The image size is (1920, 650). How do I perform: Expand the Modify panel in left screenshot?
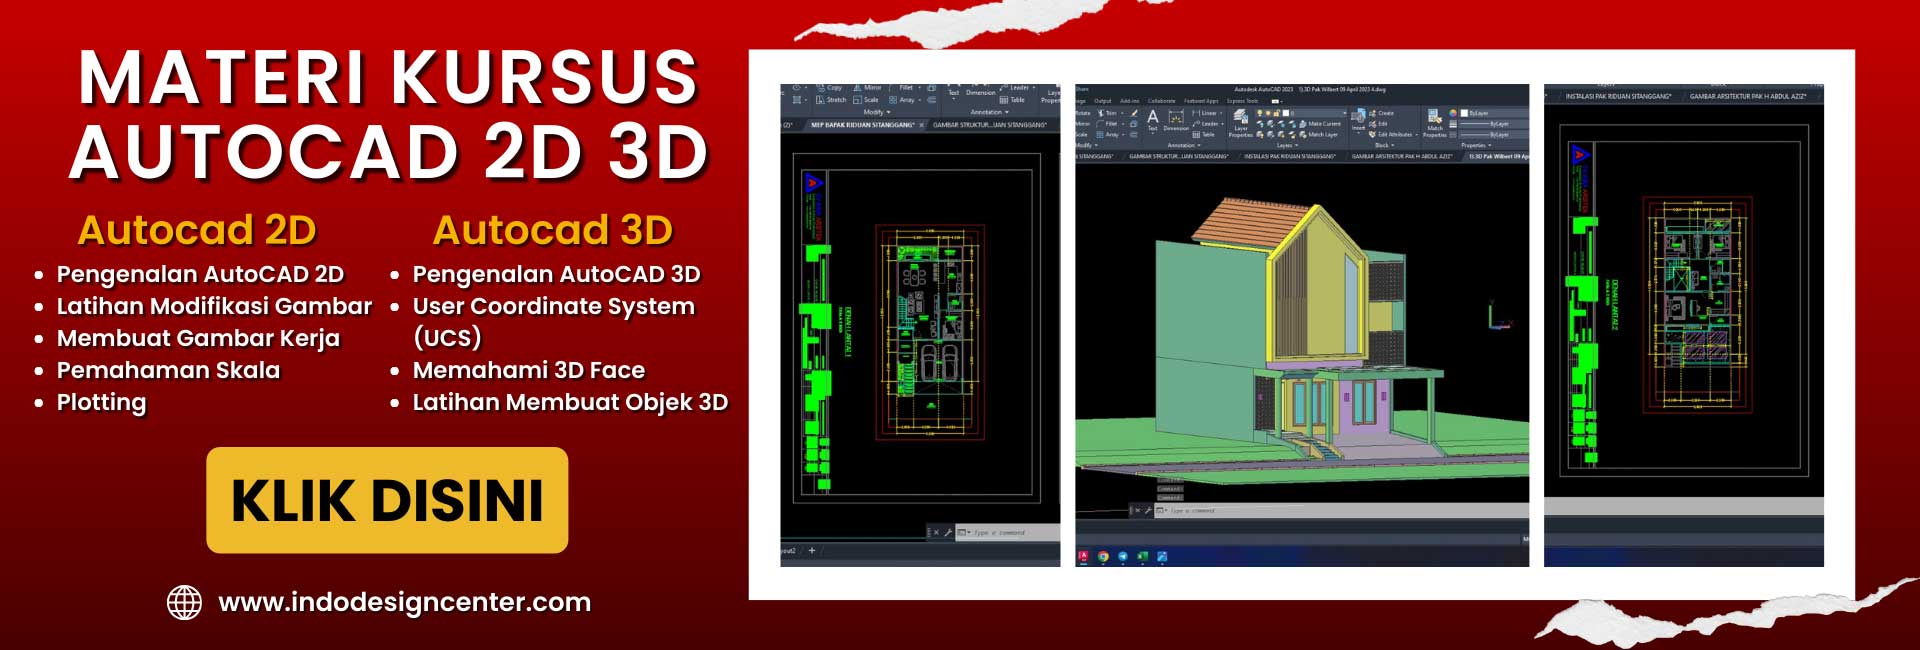pos(877,112)
